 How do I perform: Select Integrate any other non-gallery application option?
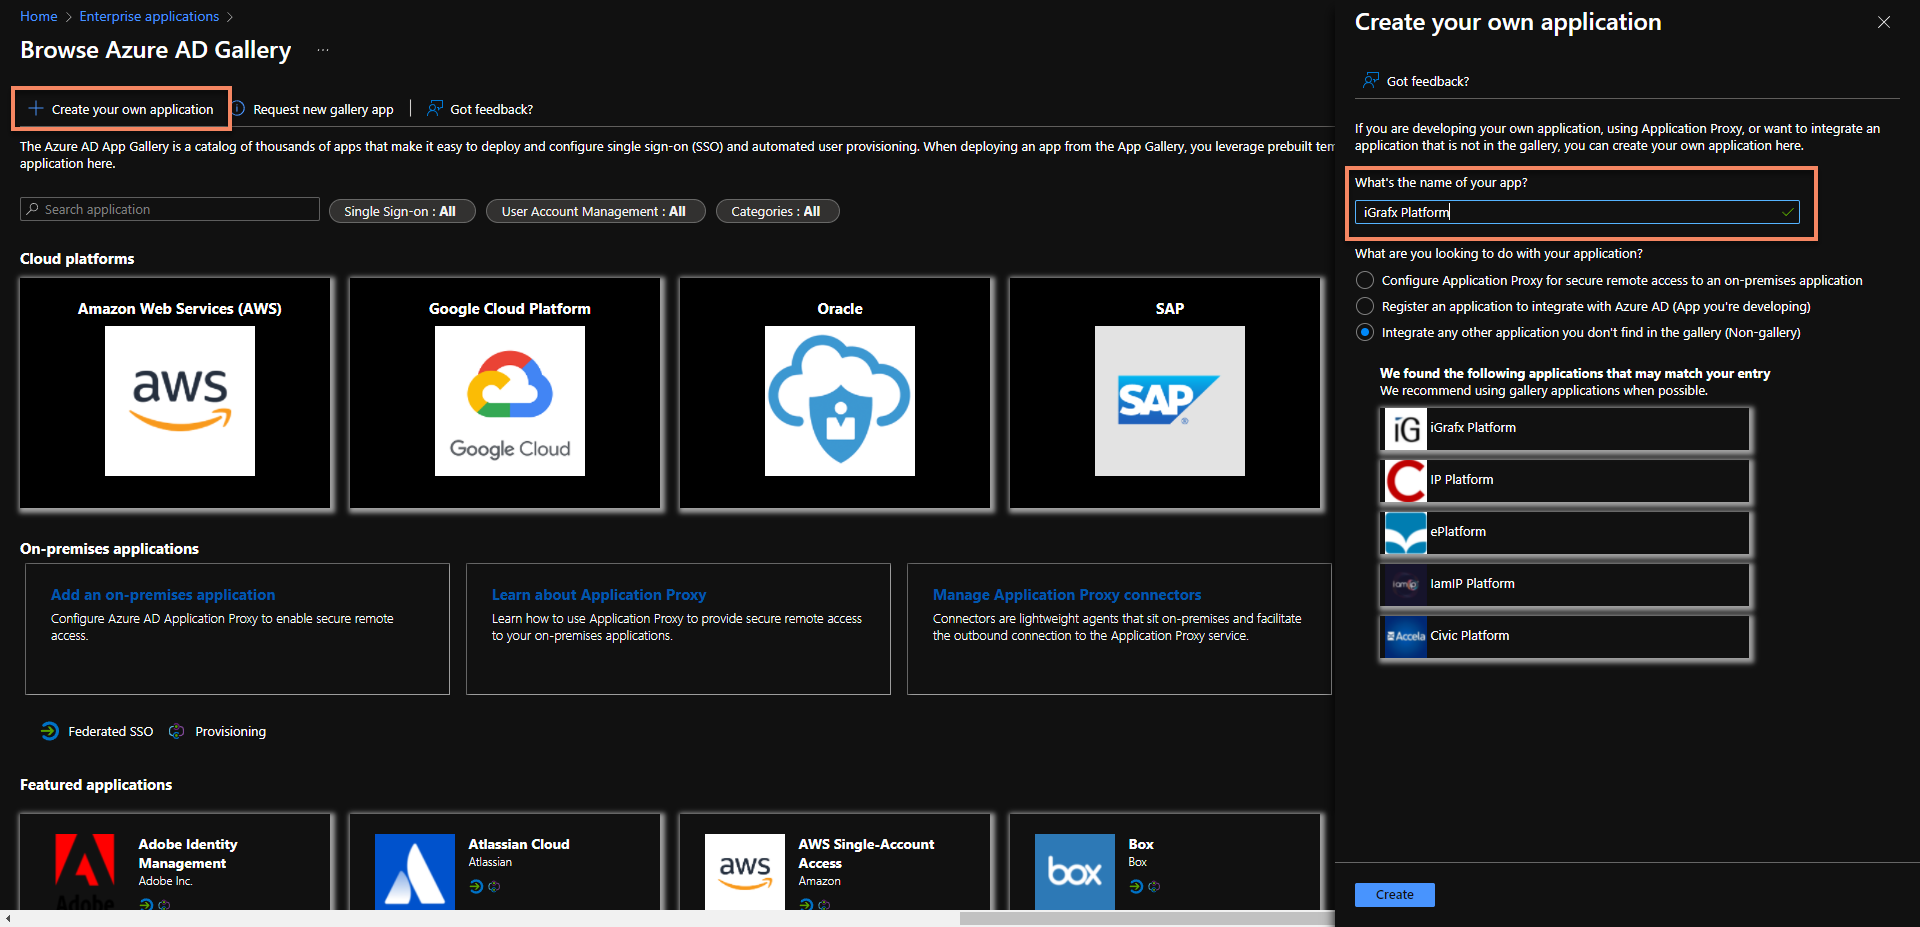1364,332
